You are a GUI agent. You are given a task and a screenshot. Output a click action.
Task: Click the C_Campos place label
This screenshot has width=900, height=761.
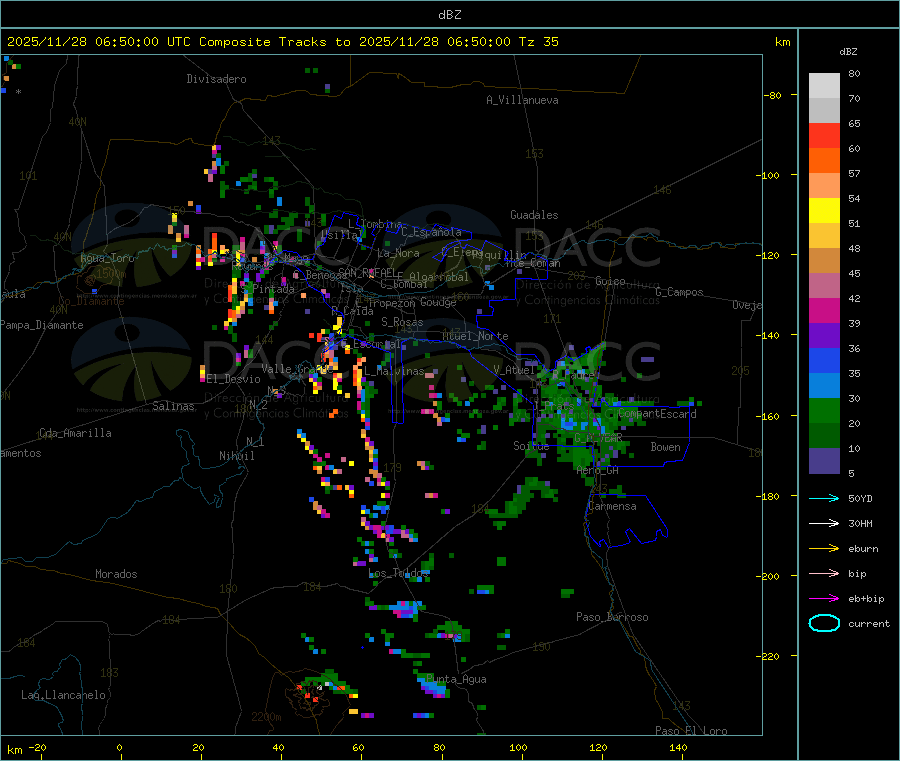680,292
